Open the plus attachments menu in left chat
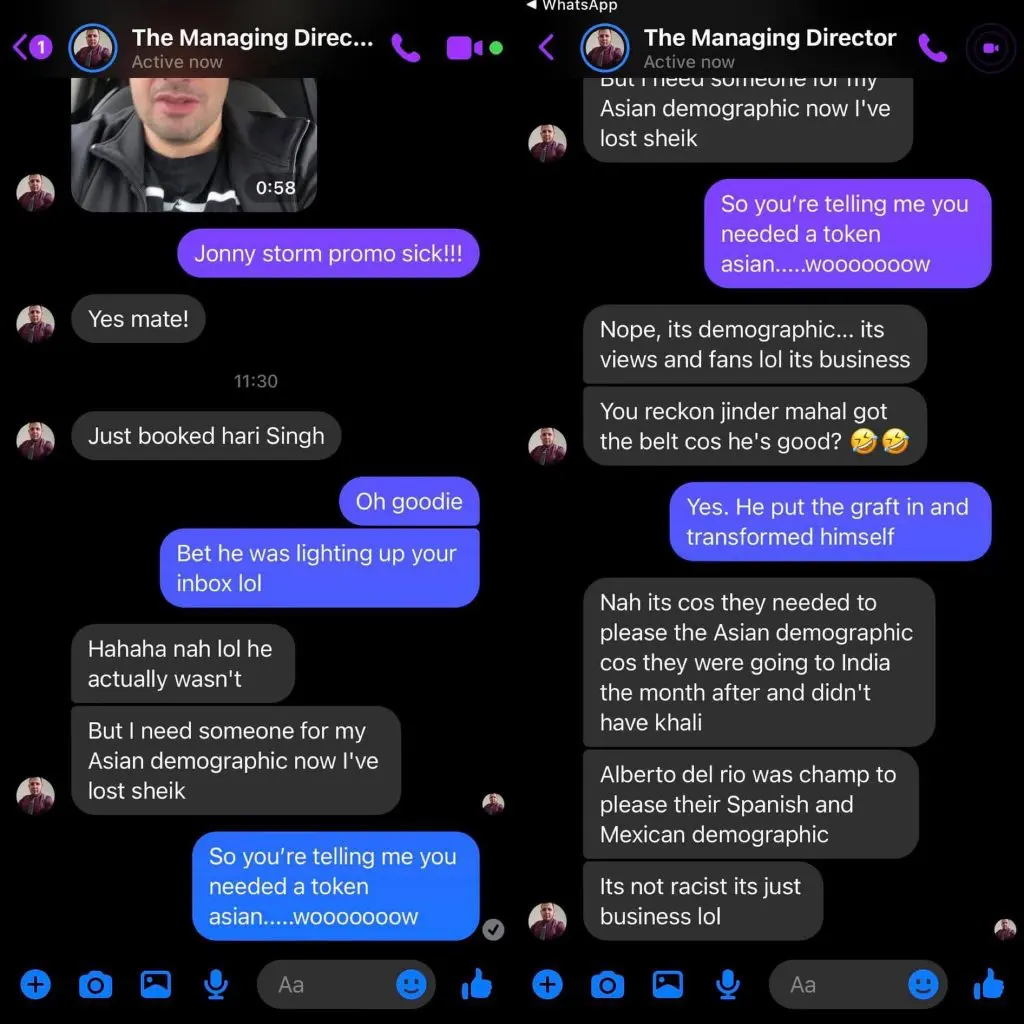The image size is (1024, 1024). pyautogui.click(x=35, y=984)
